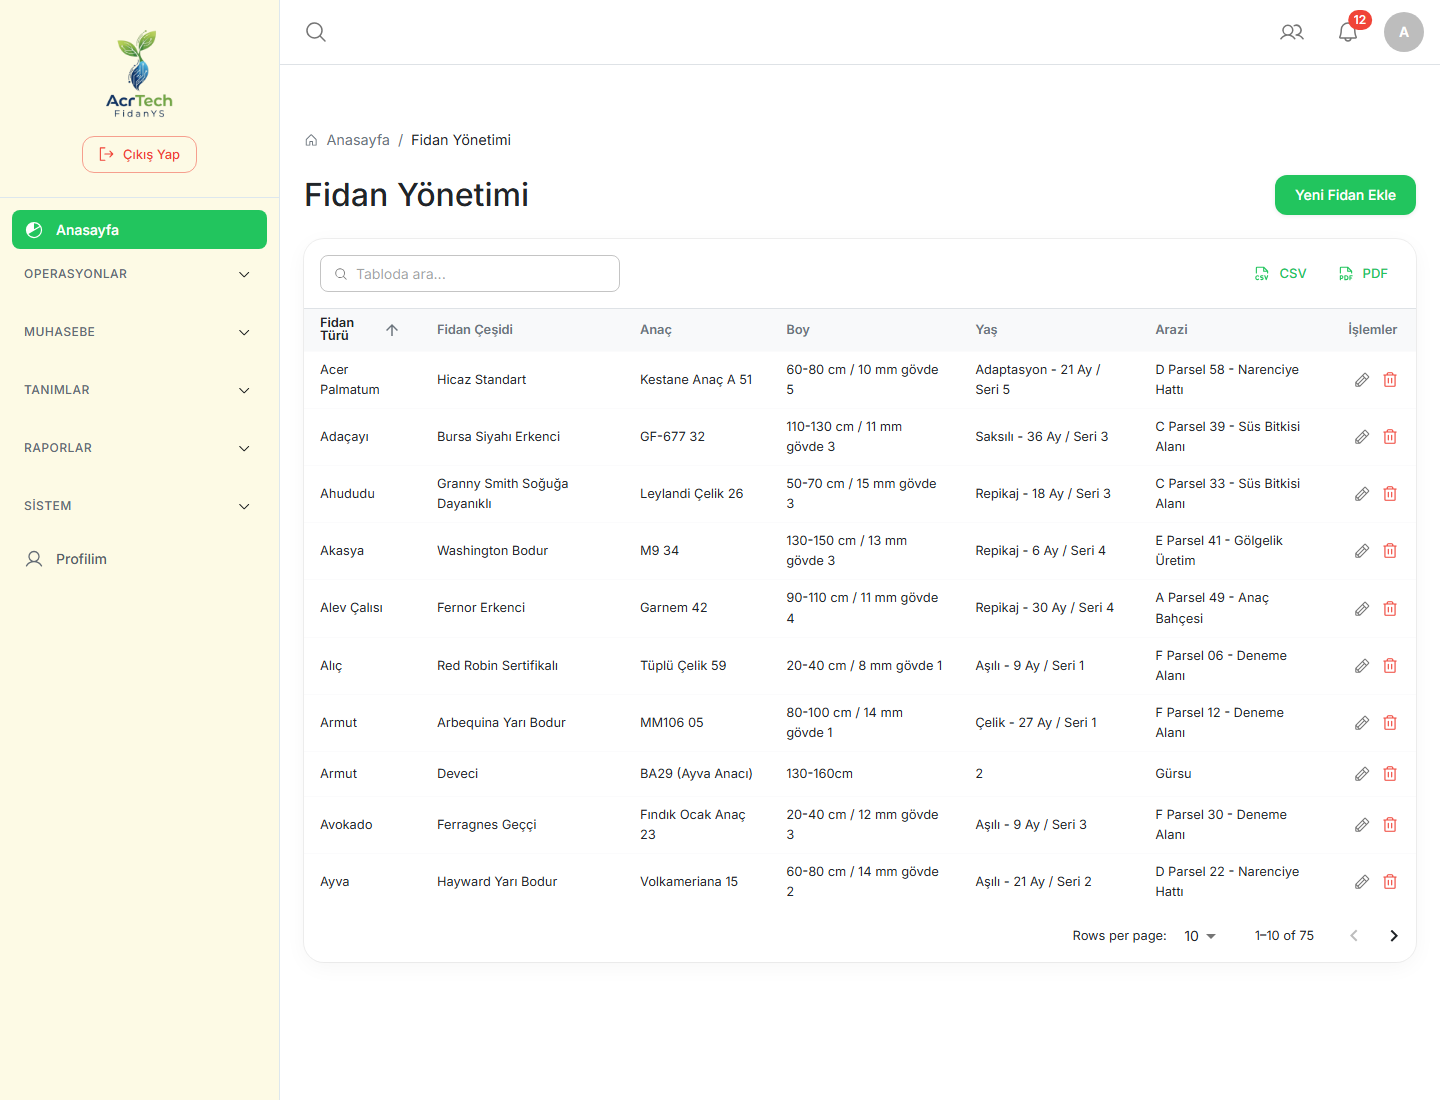Expand the OPERASYONLAR menu section

(139, 274)
